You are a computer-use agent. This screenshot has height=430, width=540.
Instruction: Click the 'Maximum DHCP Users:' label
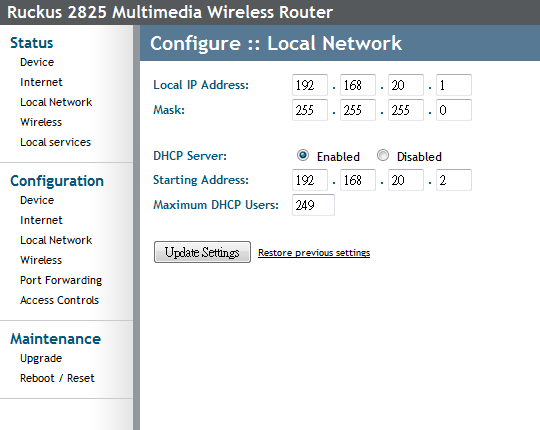tap(216, 205)
